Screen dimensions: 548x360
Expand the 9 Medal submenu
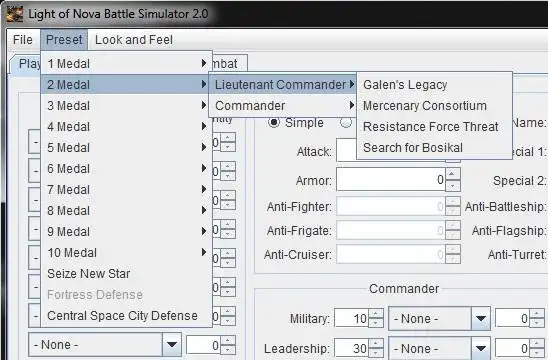tap(127, 231)
